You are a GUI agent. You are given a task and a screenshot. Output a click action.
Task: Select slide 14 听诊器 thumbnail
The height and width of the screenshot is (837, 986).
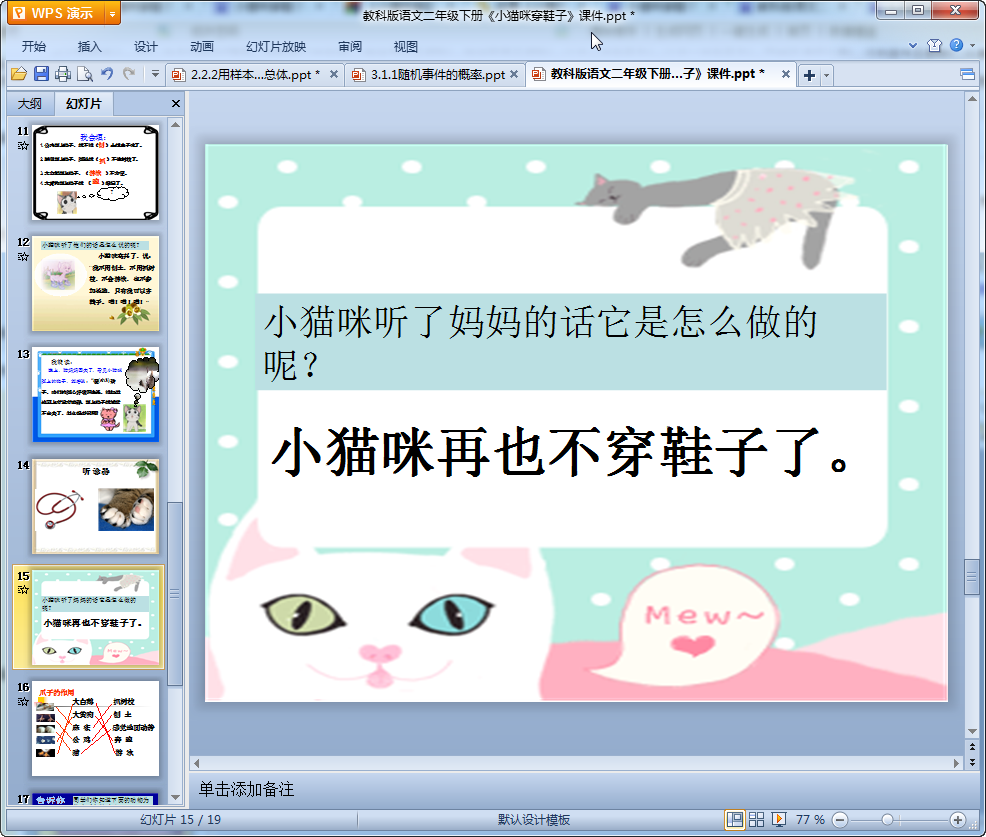[x=96, y=506]
